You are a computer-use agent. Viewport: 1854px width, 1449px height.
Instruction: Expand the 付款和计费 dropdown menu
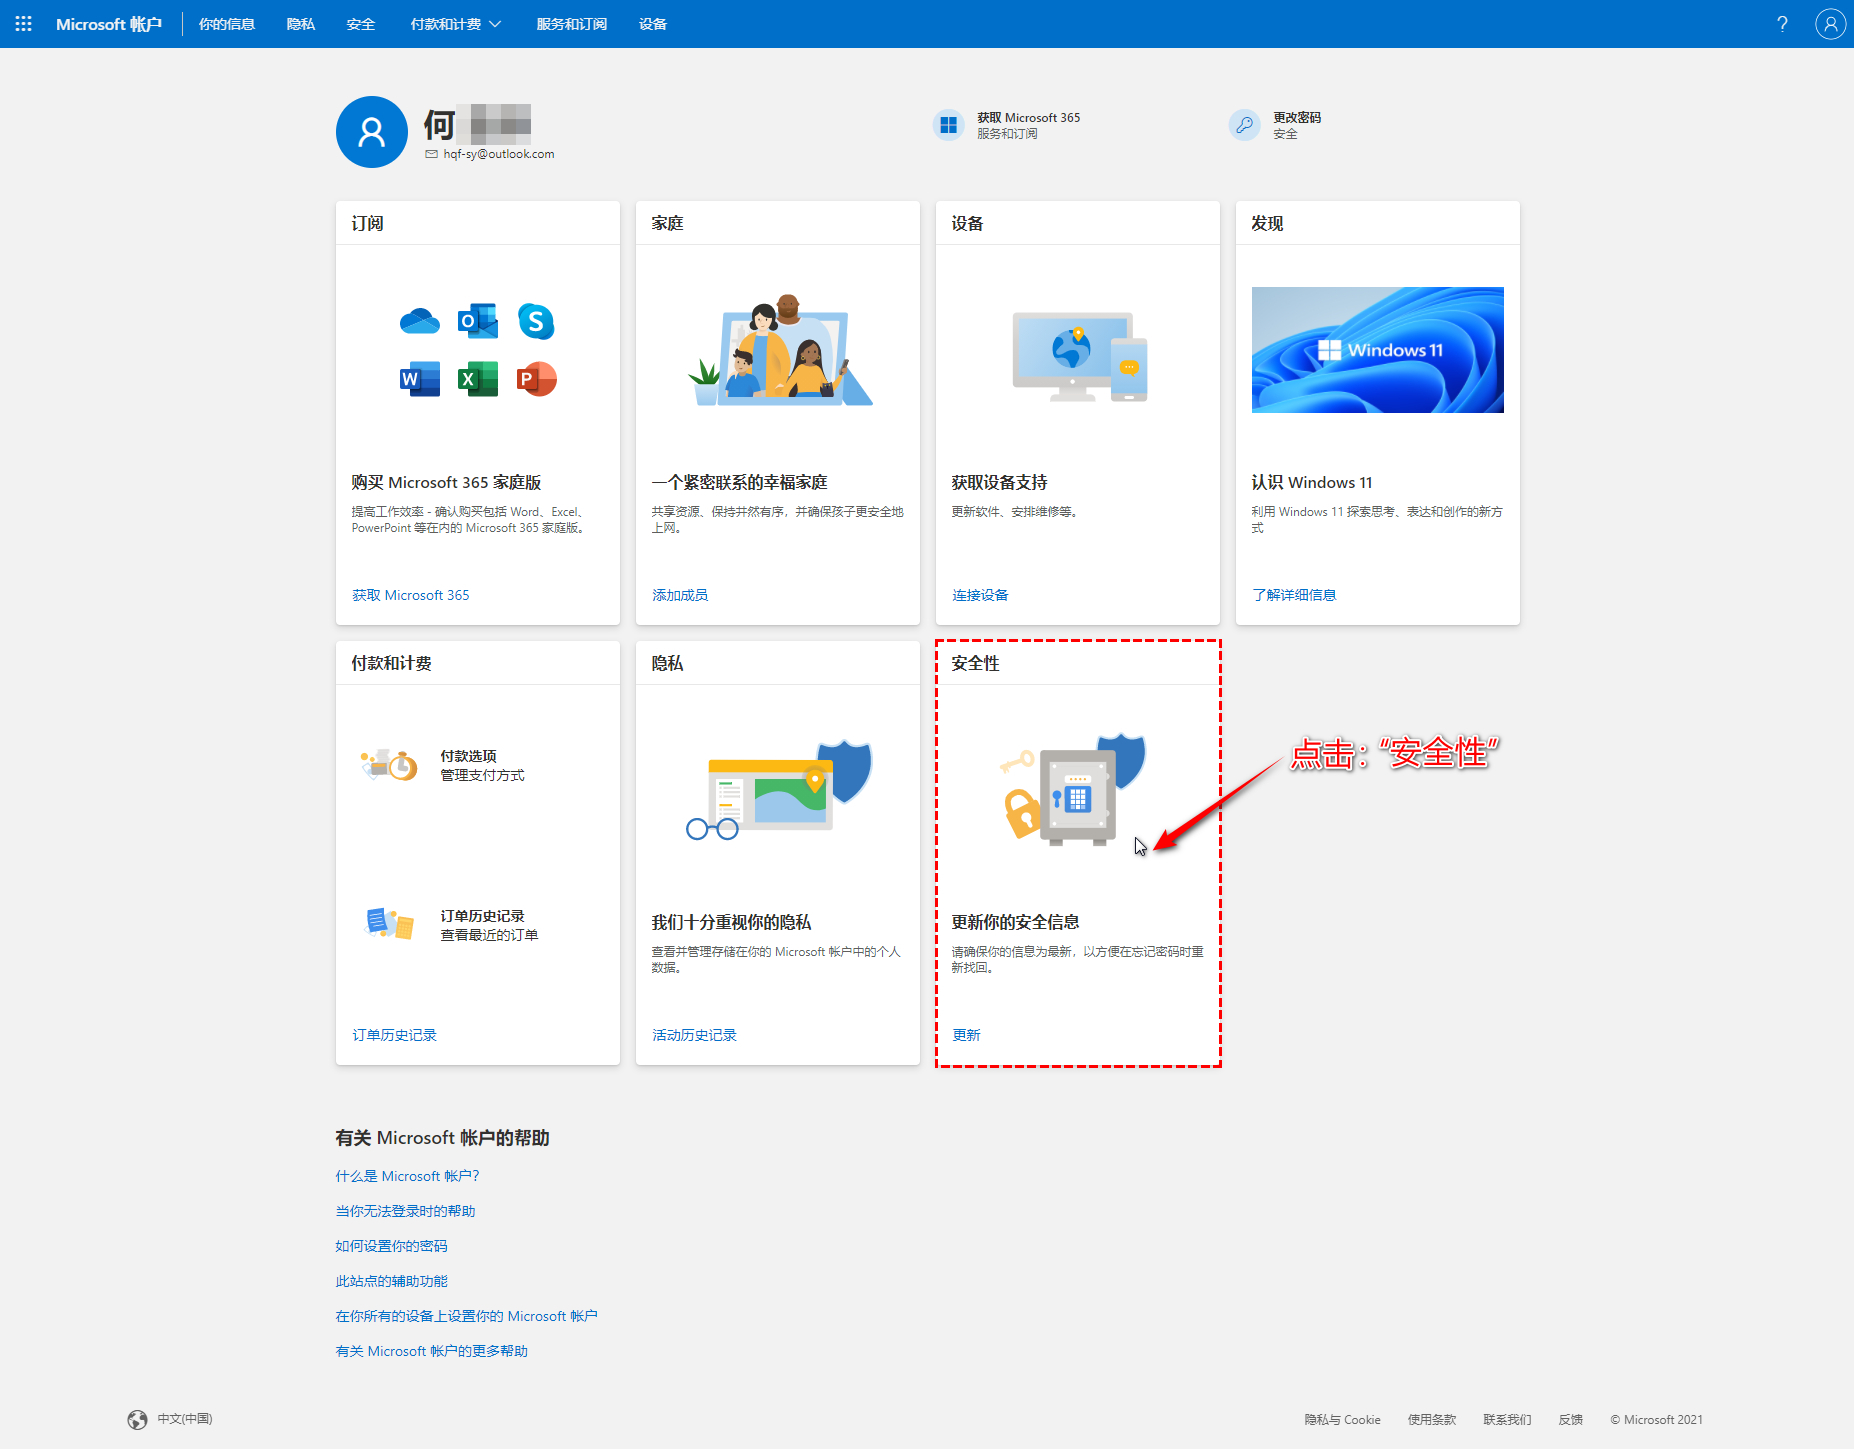(456, 24)
